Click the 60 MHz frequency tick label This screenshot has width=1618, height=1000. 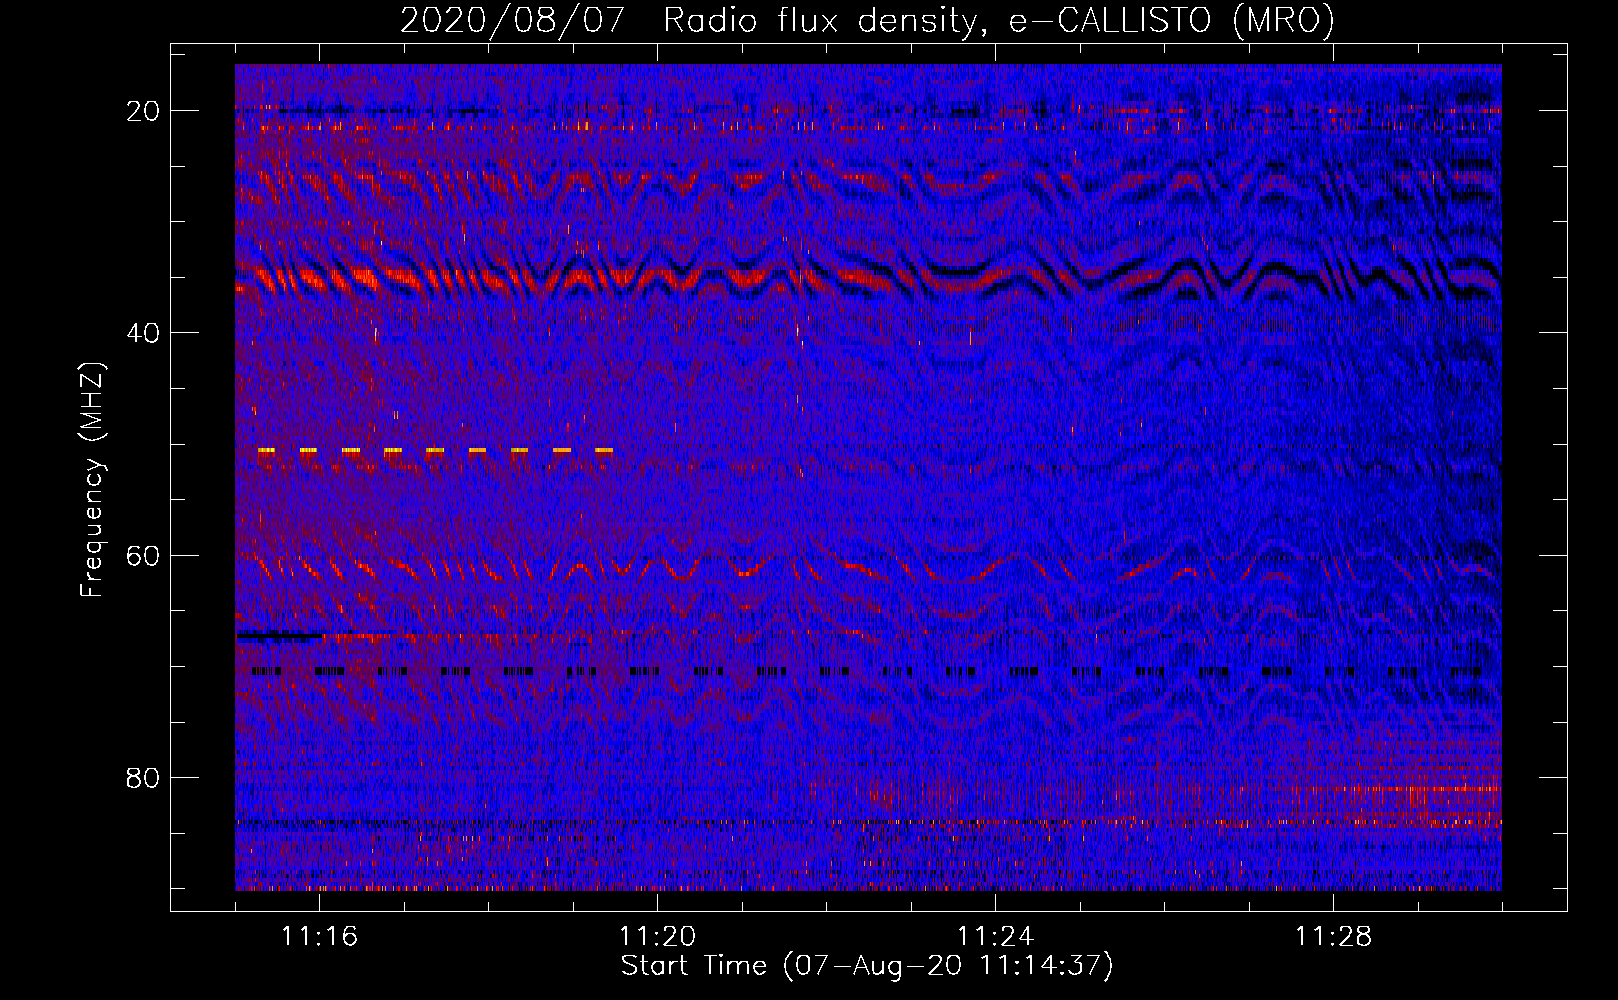[143, 555]
